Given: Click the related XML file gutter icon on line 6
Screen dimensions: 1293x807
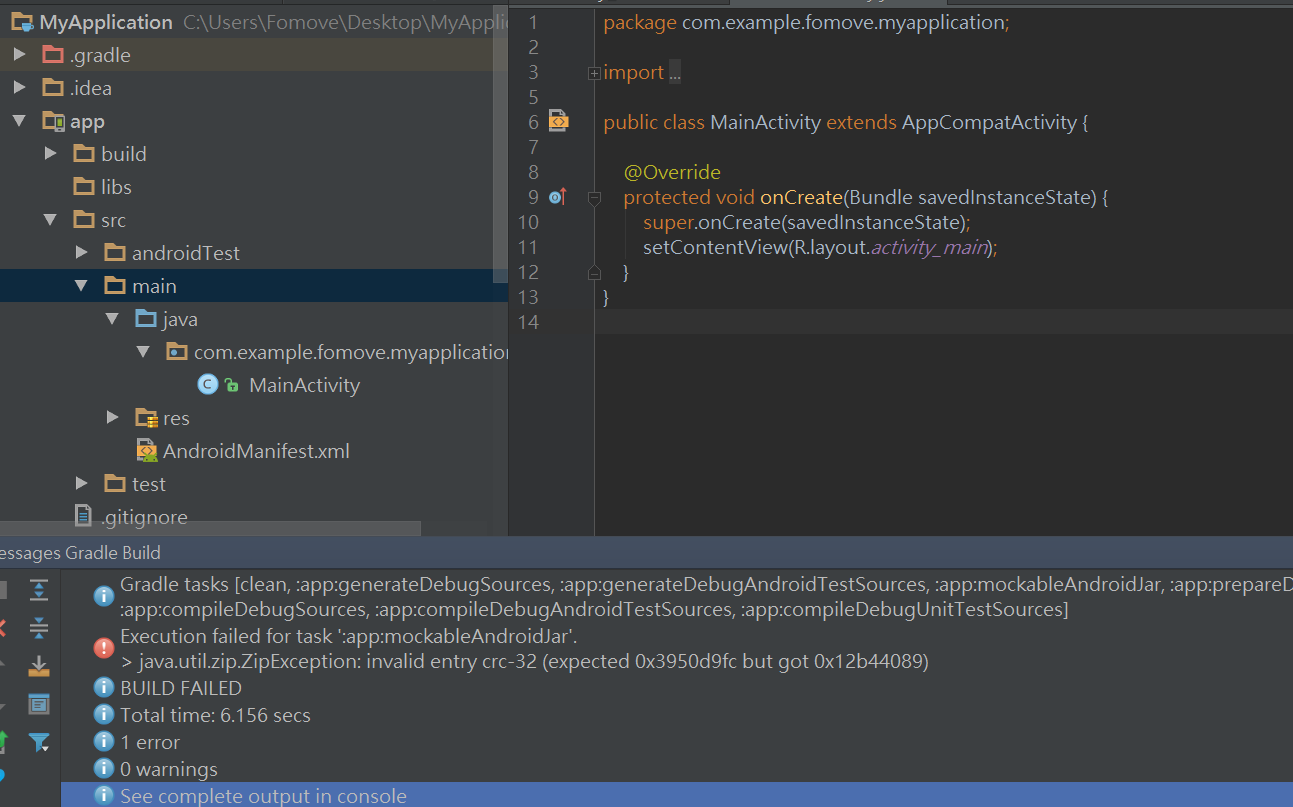Looking at the screenshot, I should point(558,122).
